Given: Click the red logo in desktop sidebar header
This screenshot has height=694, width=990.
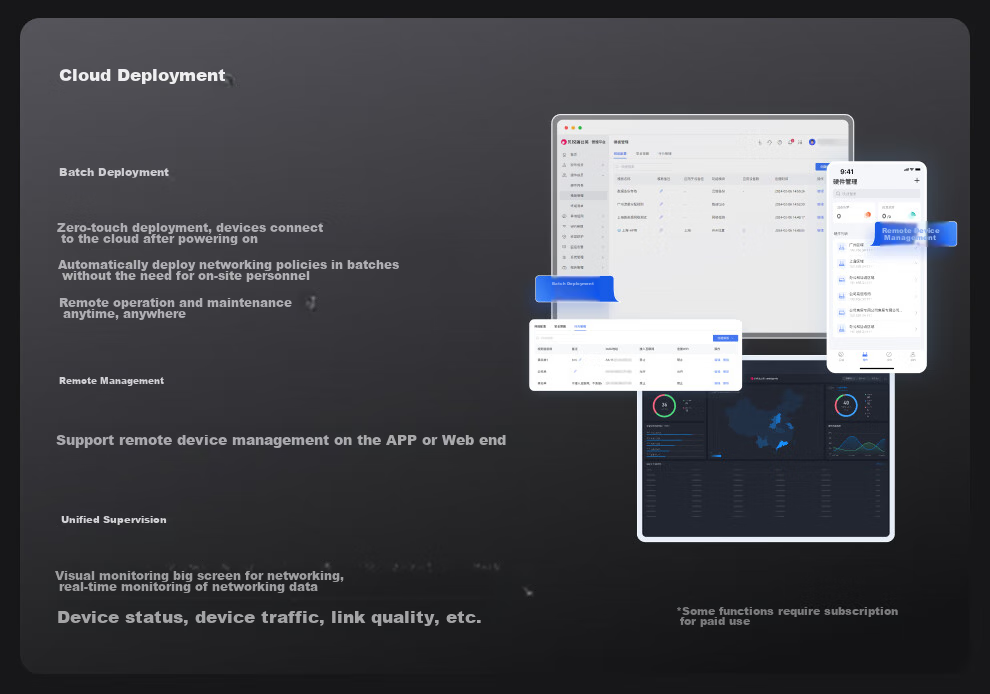Looking at the screenshot, I should 564,142.
